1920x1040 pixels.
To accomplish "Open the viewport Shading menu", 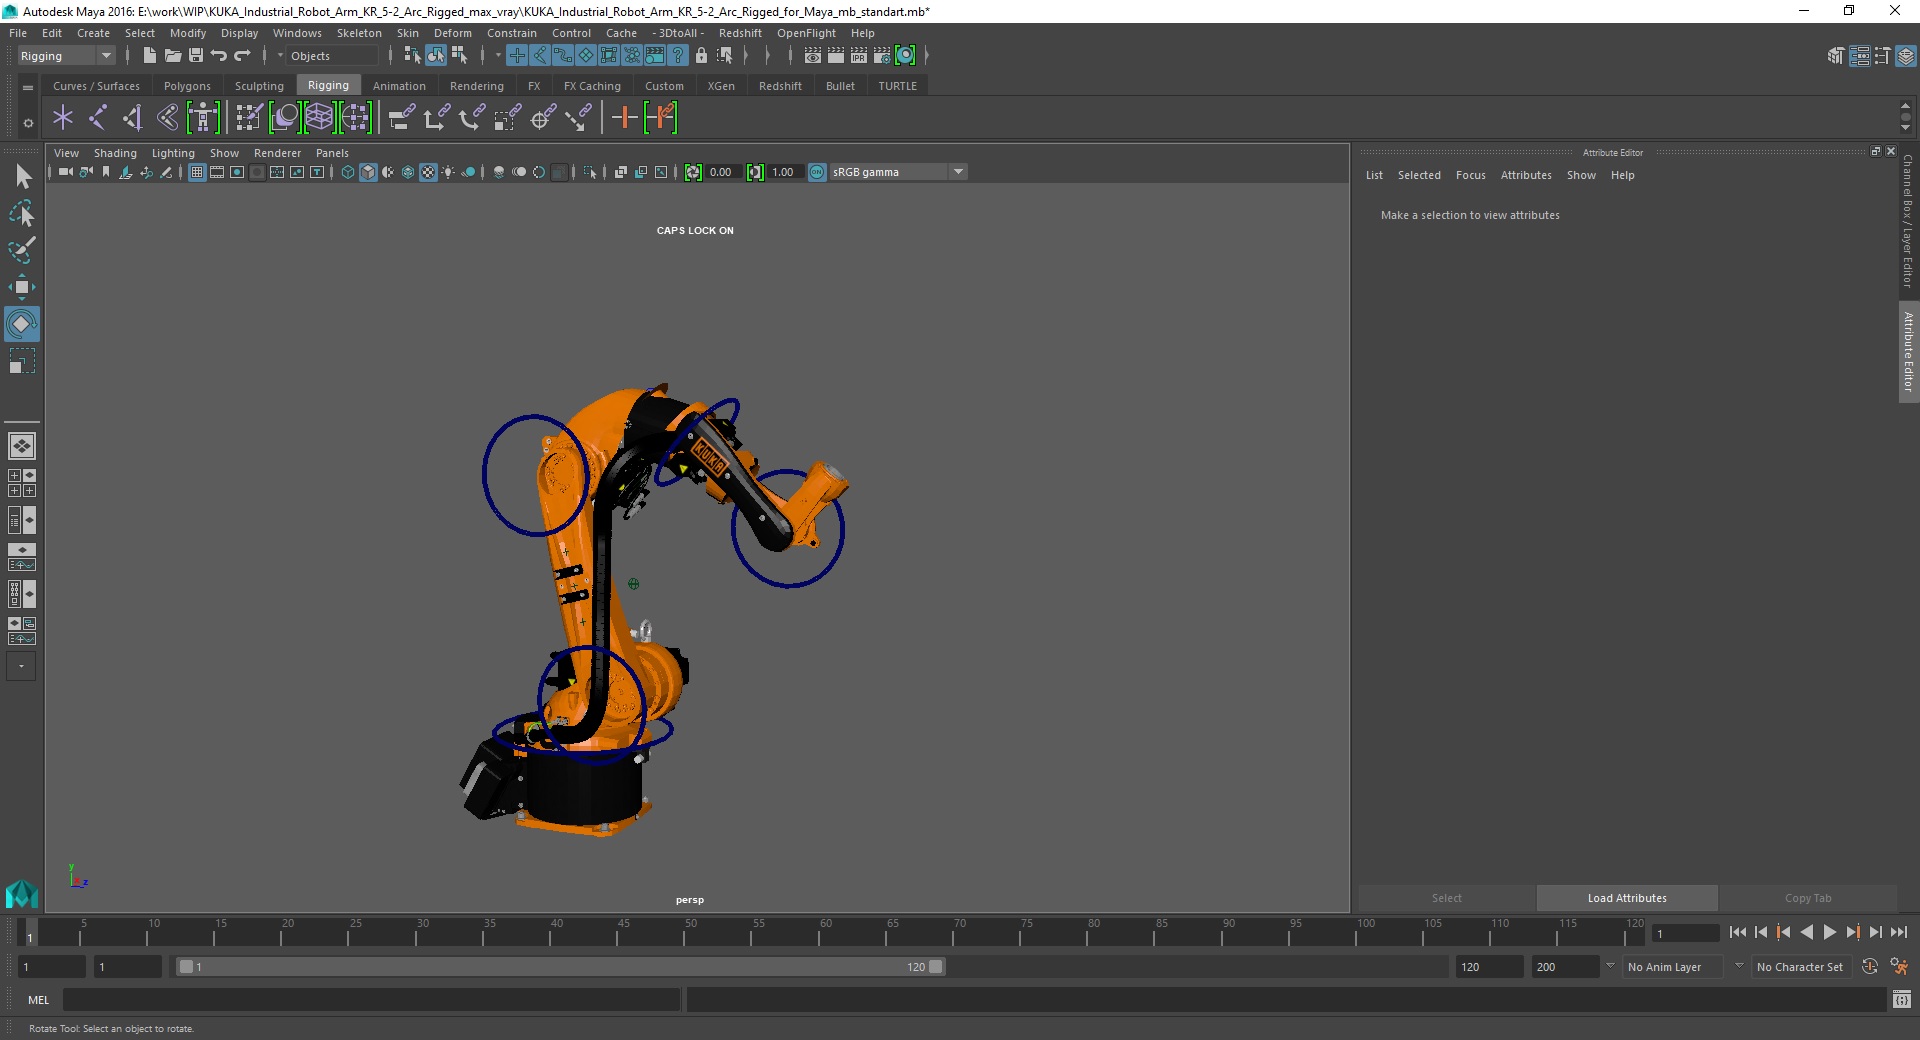I will (x=115, y=153).
